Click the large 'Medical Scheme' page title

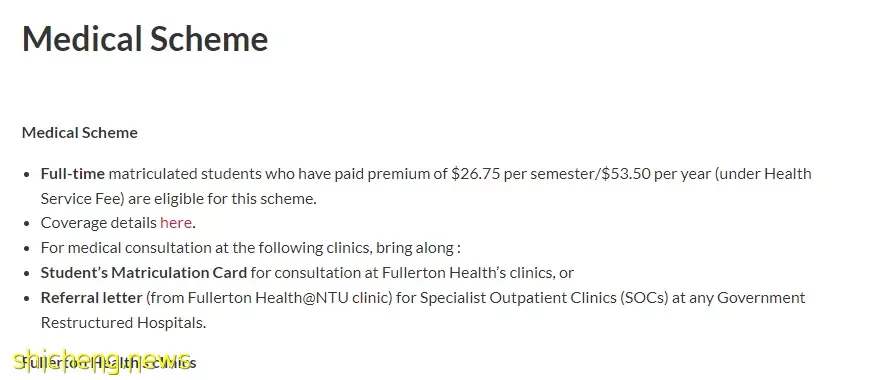(145, 39)
